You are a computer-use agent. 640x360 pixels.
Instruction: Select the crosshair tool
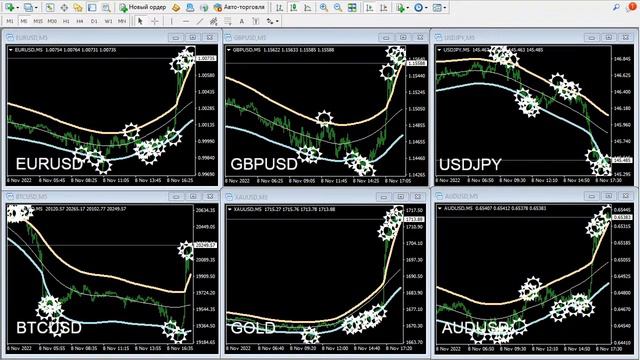click(x=155, y=21)
